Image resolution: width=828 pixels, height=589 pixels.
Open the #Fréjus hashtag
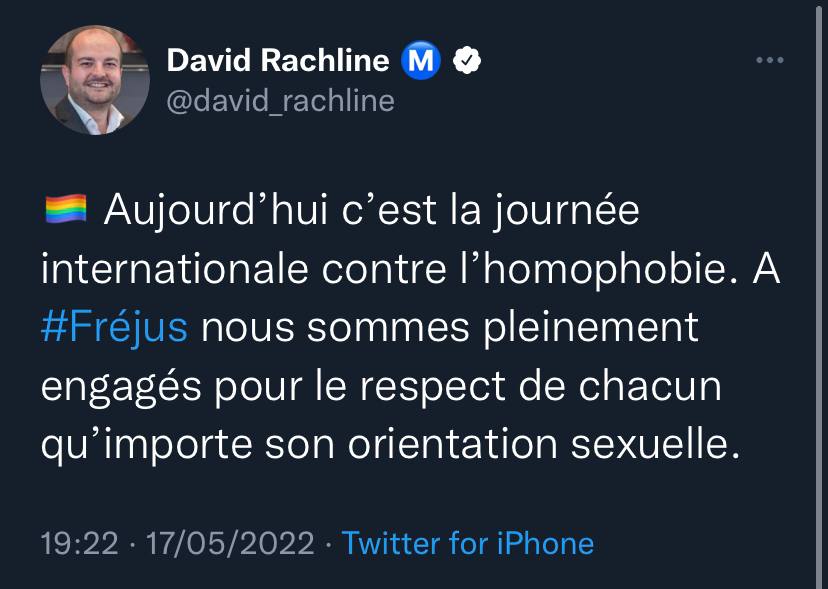(x=114, y=328)
